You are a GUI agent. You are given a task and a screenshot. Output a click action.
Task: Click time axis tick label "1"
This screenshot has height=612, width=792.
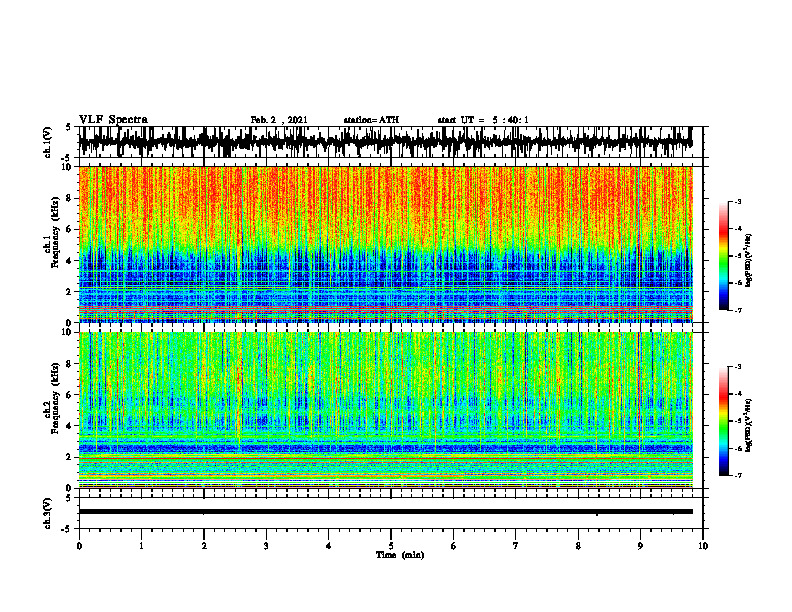tap(141, 546)
